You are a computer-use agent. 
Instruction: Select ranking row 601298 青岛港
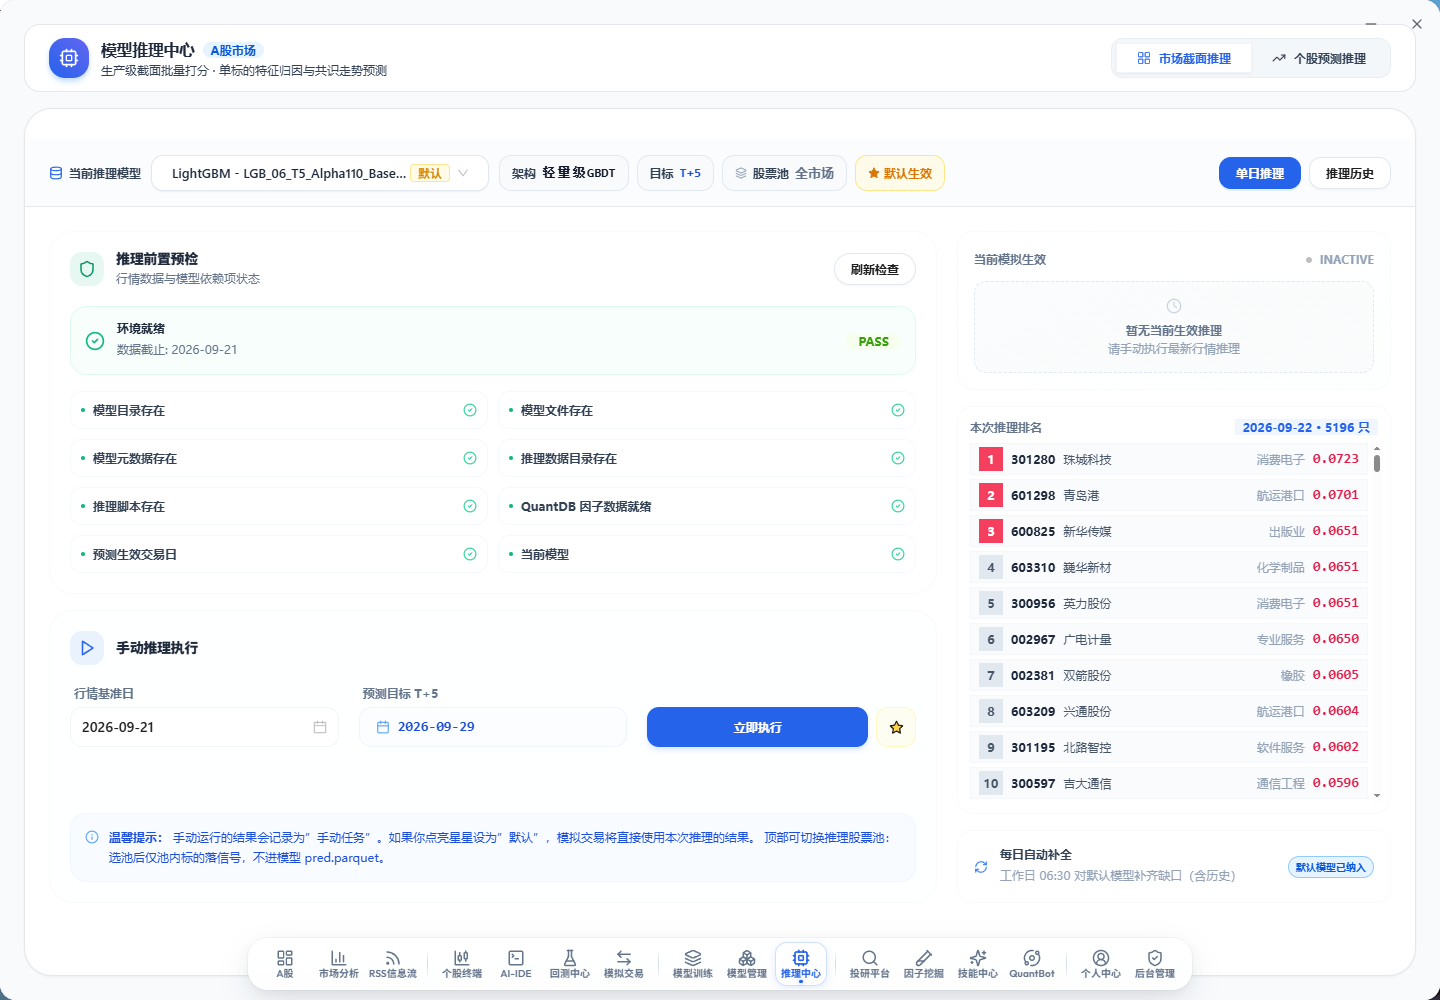[x=1169, y=495]
